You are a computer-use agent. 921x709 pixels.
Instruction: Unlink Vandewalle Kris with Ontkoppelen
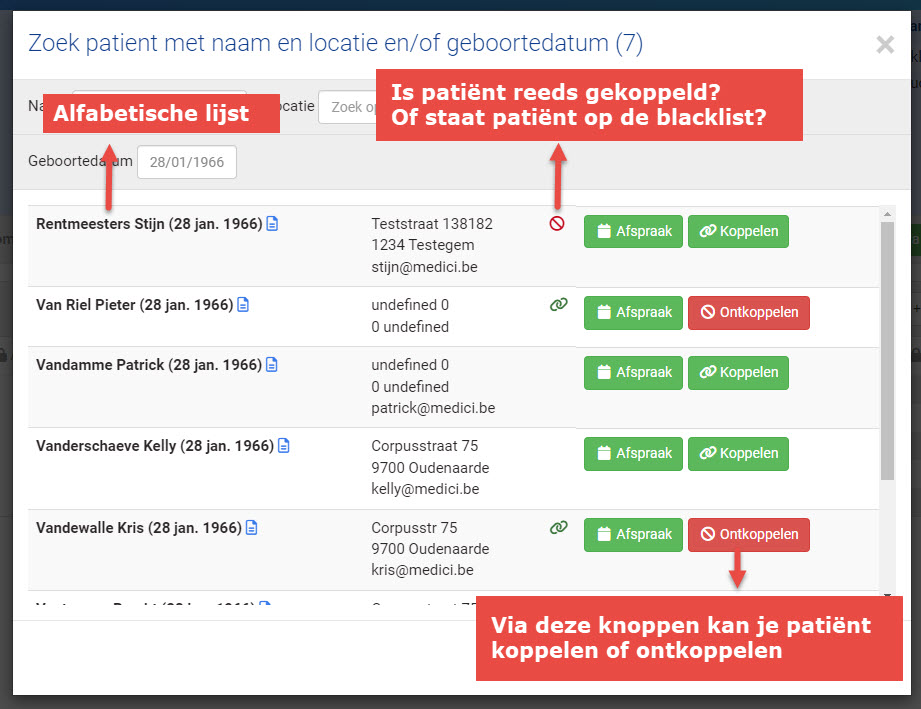coord(749,535)
